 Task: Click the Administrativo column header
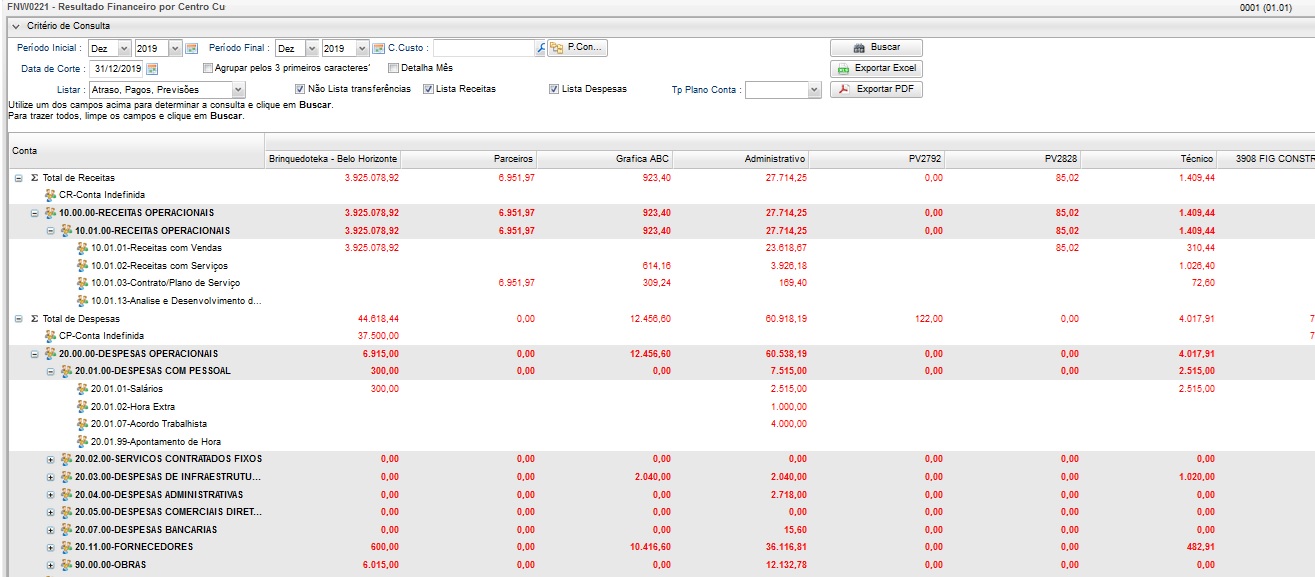coord(774,159)
